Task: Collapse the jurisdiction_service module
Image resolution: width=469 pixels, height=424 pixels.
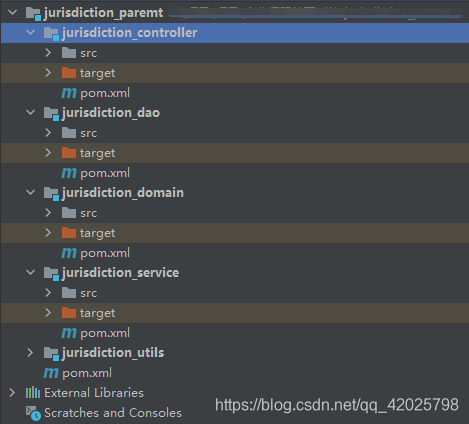Action: 31,273
